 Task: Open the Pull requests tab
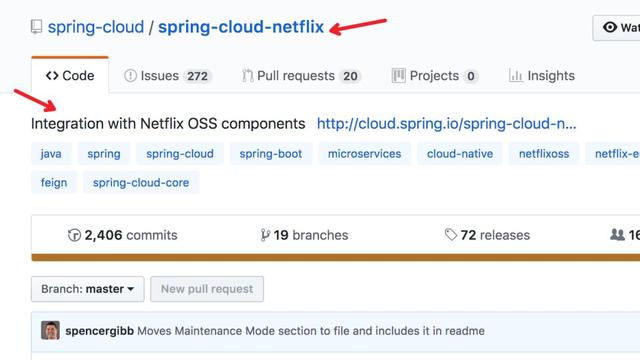(301, 76)
